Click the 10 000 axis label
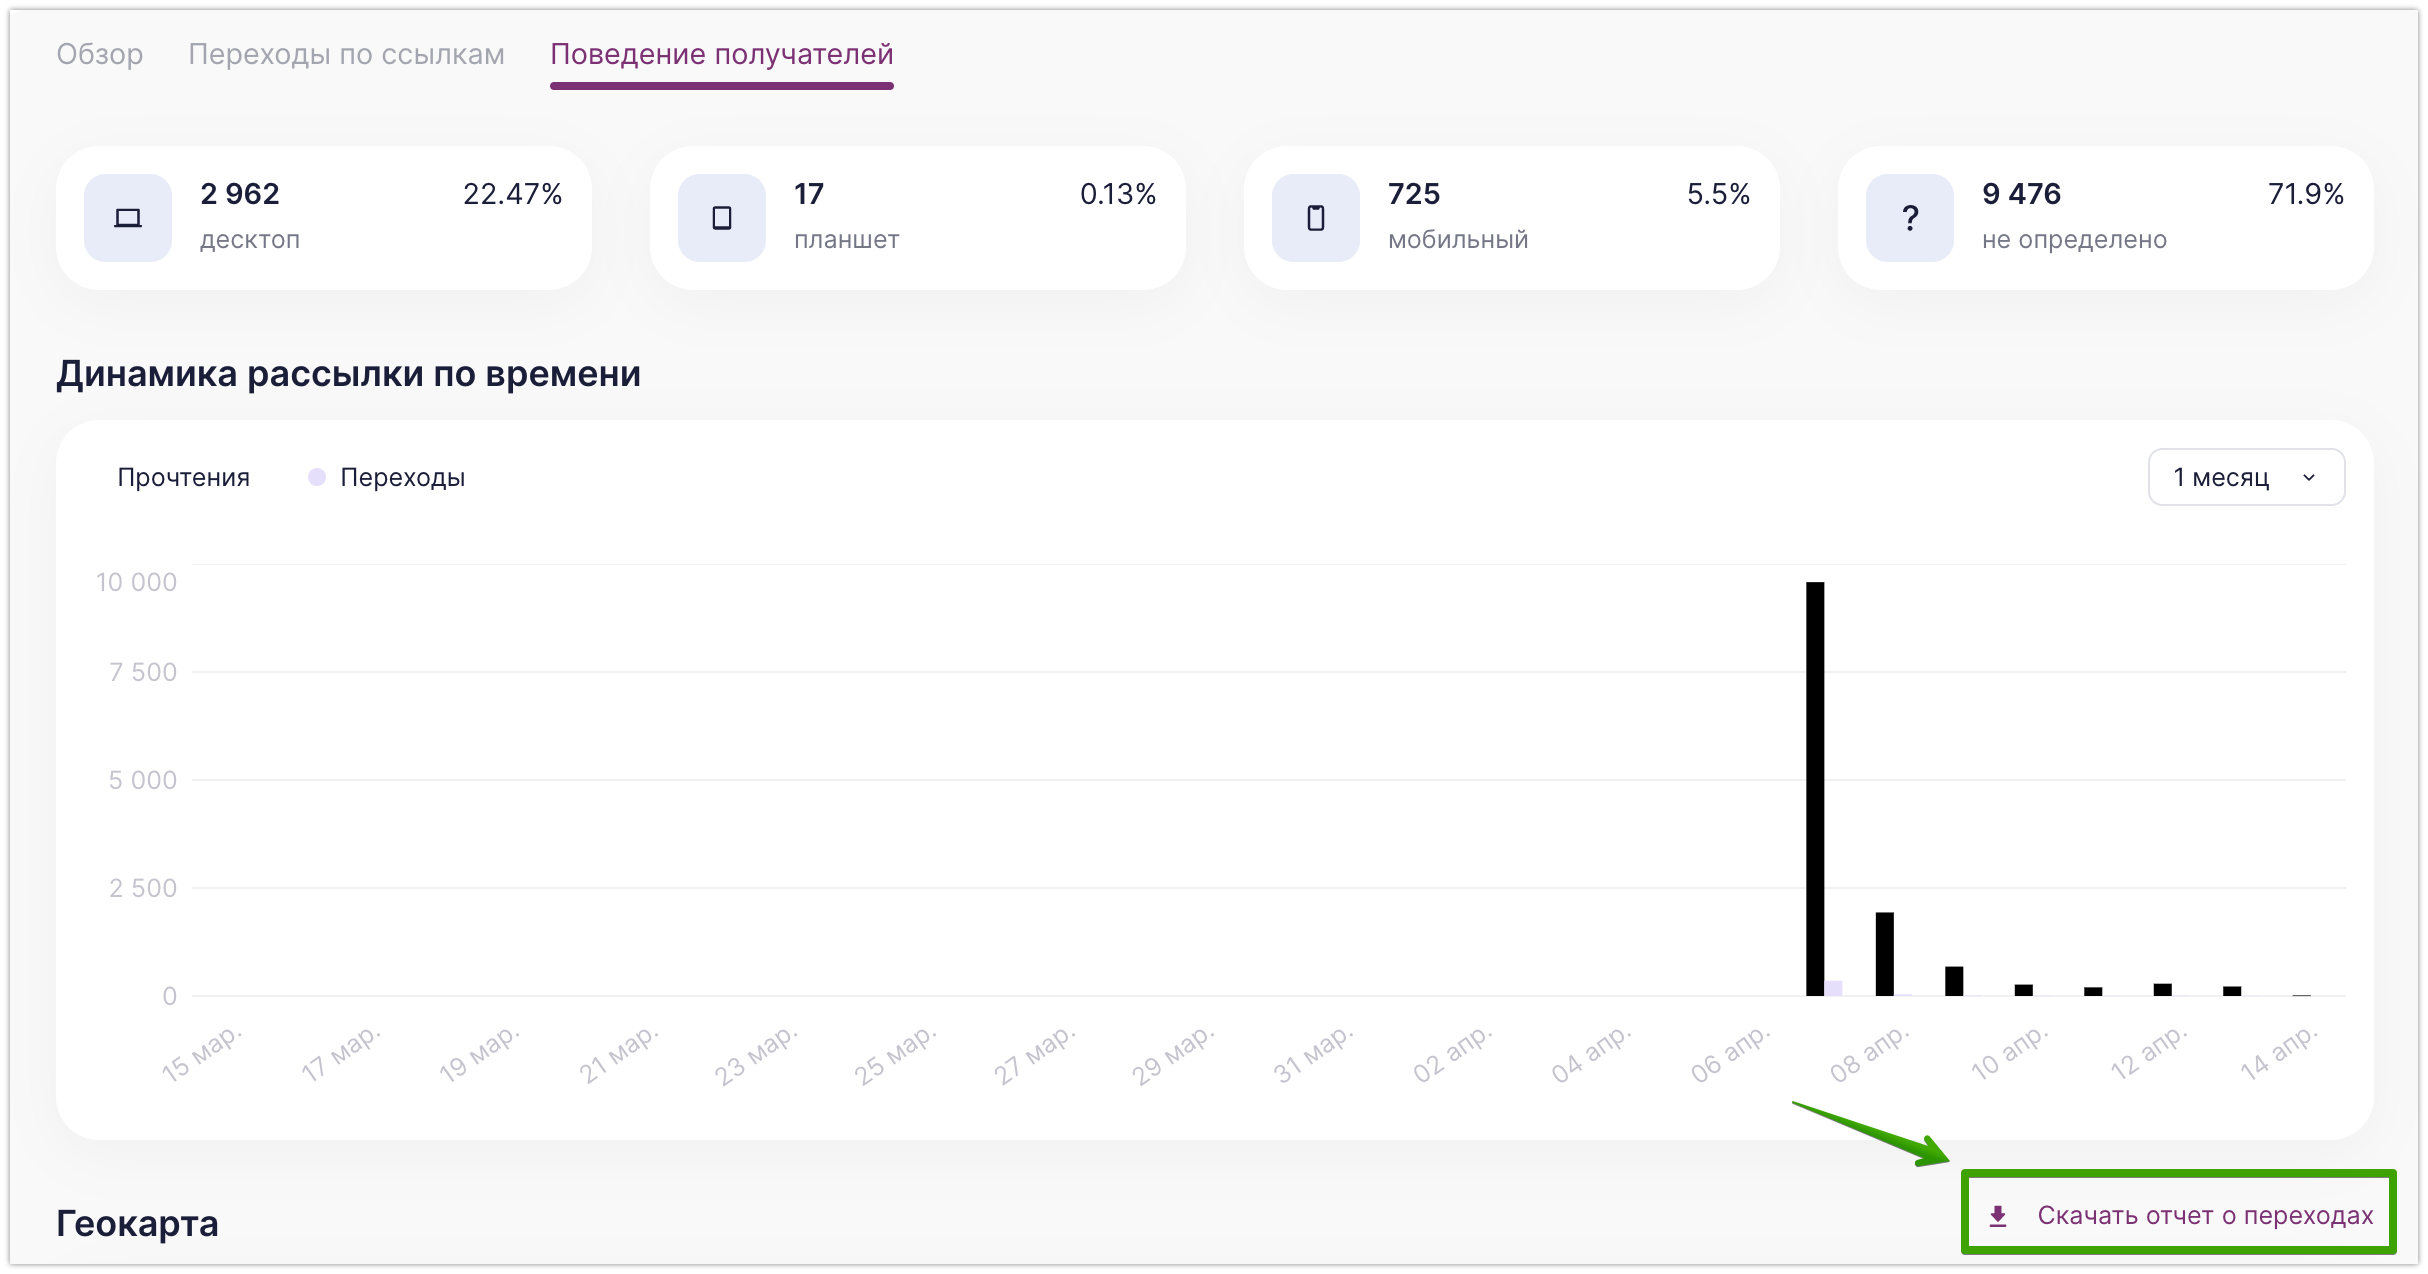The image size is (2428, 1274). tap(136, 582)
